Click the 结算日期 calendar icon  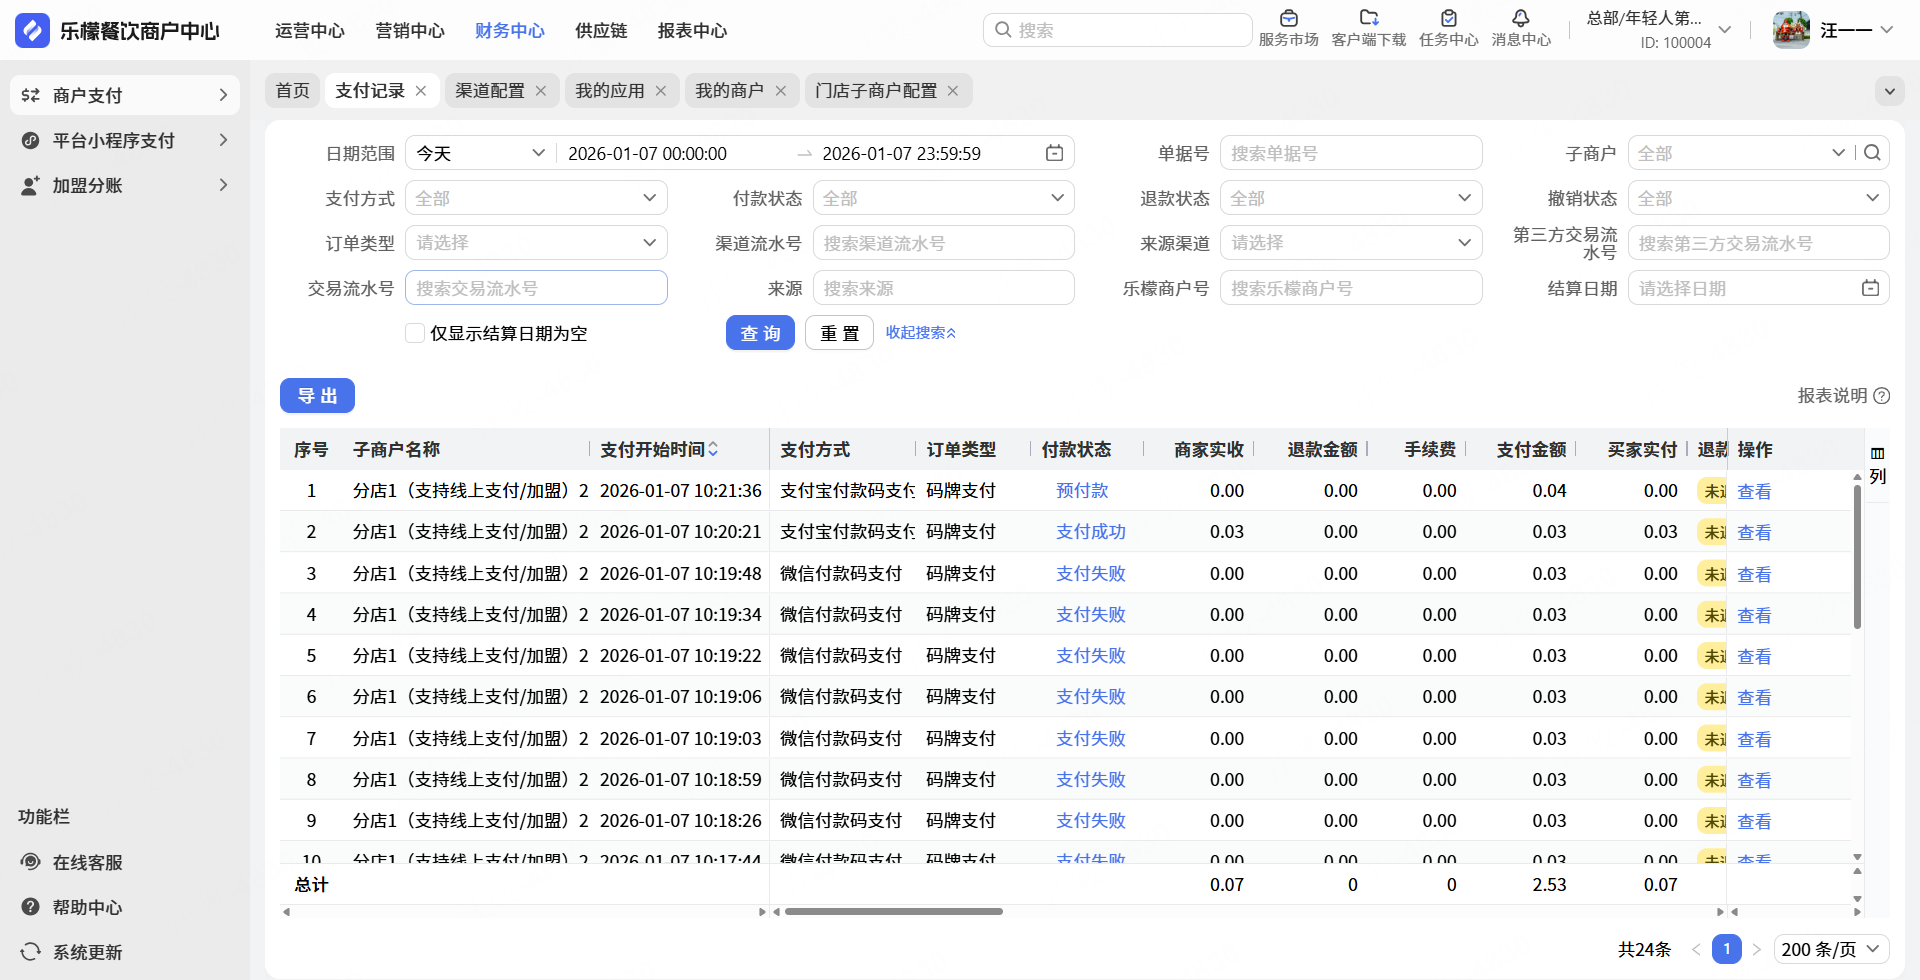point(1869,289)
